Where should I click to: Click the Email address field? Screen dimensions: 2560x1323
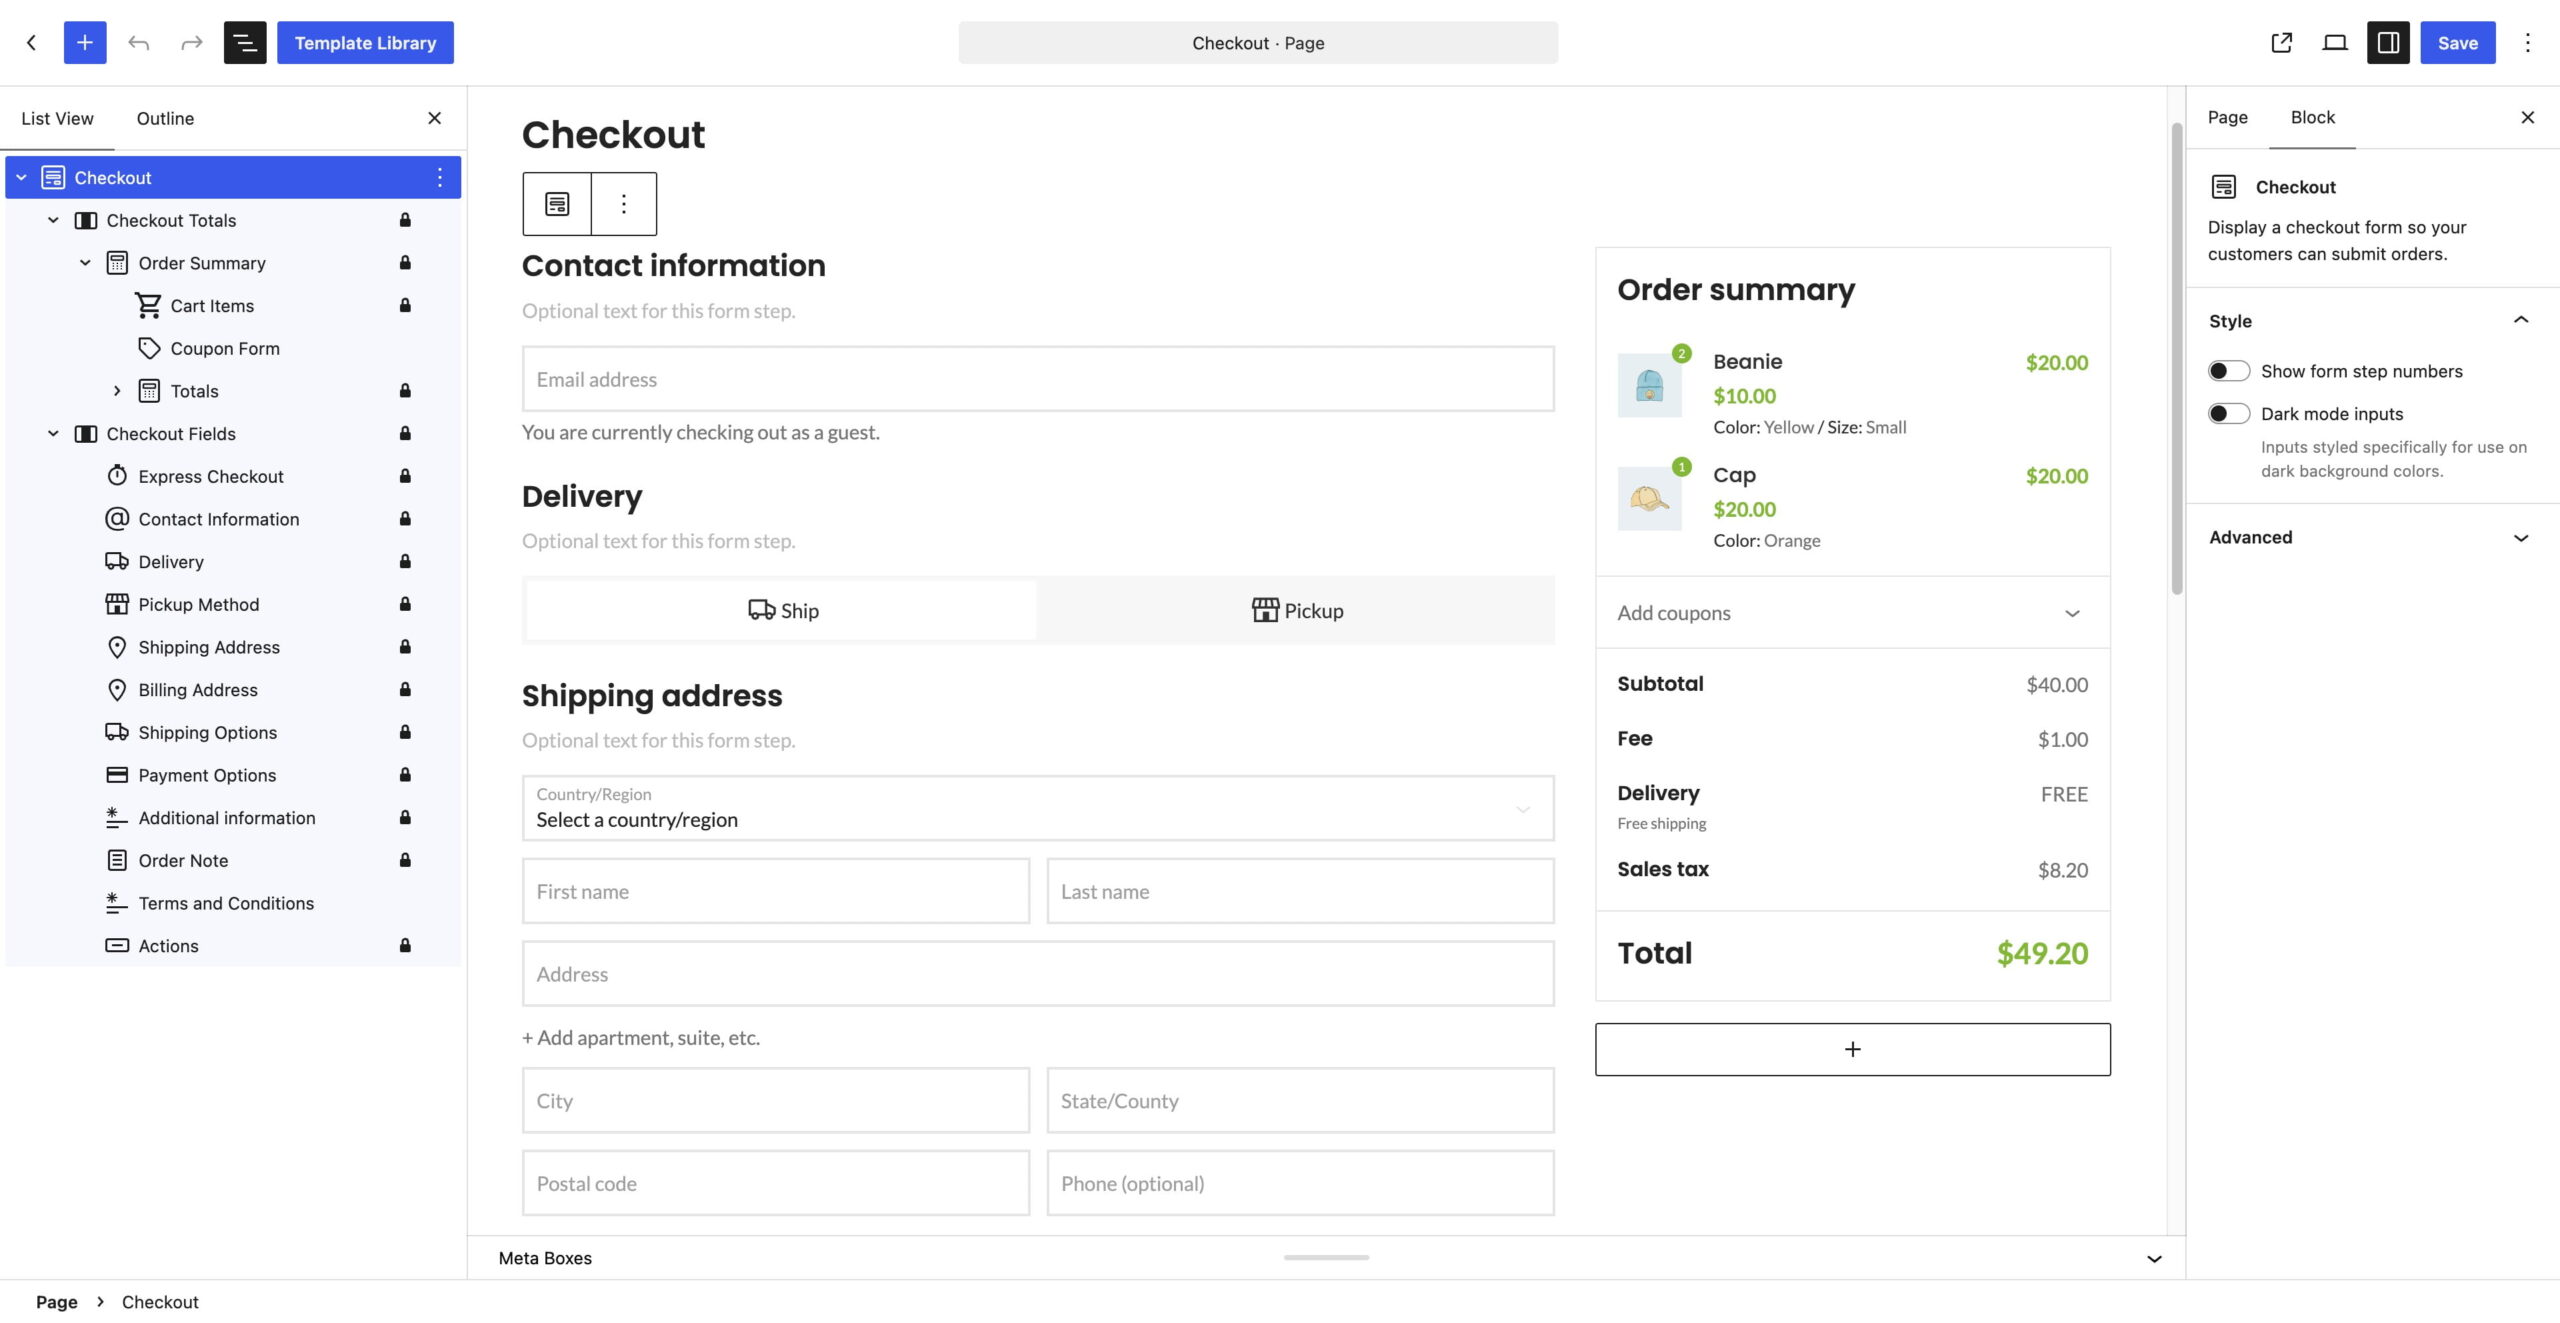tap(1038, 379)
